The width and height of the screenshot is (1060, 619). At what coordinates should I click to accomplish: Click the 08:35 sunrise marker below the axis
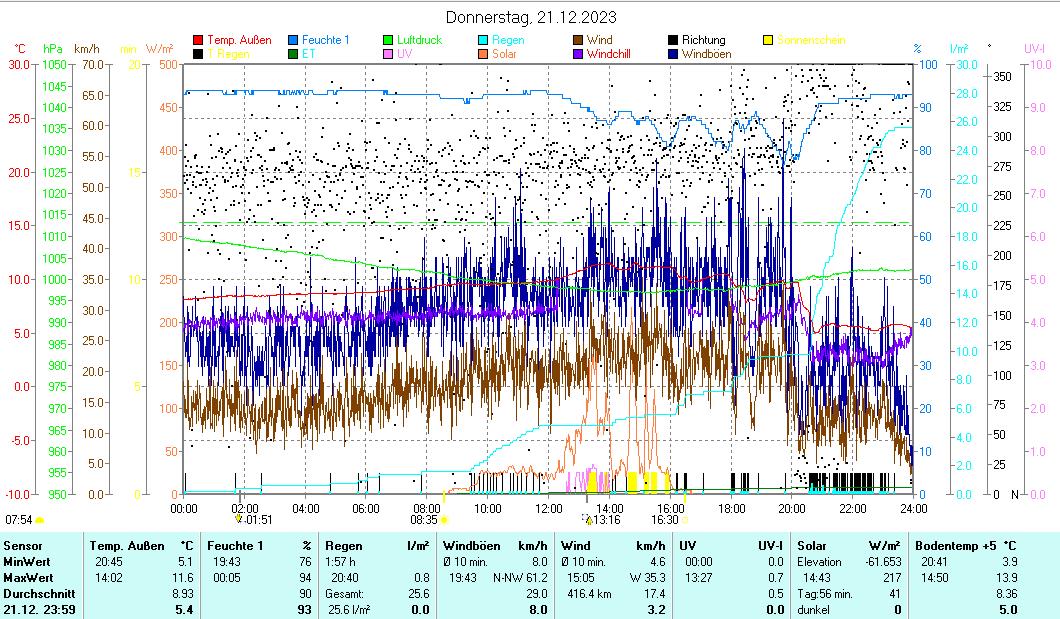click(424, 520)
